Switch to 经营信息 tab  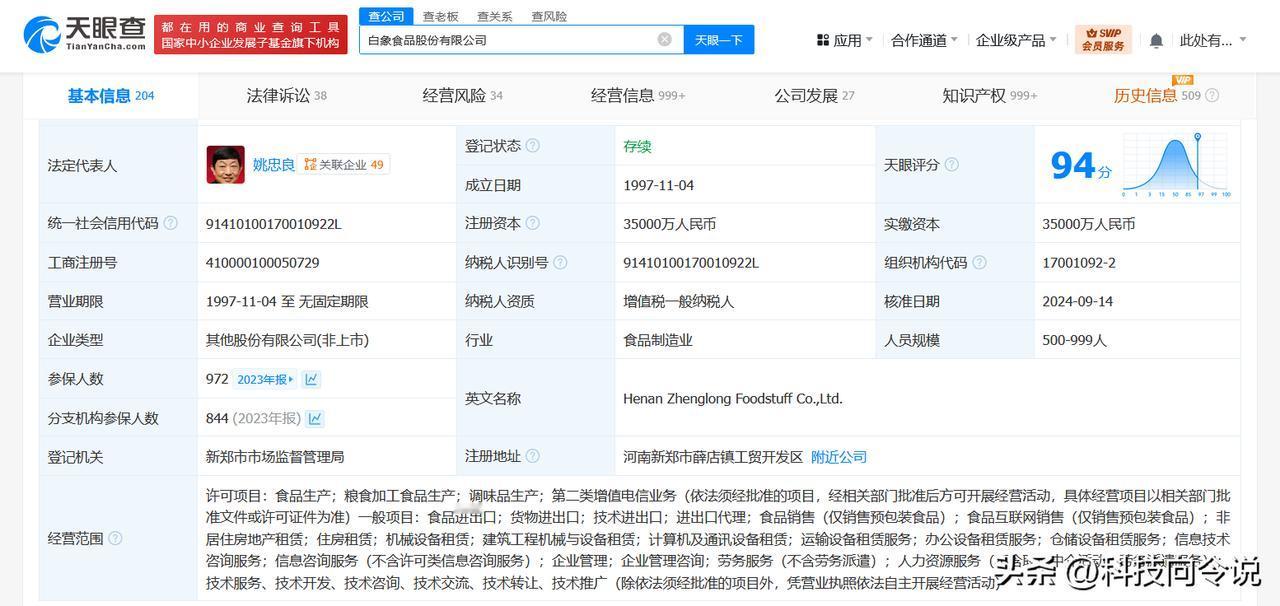pos(638,96)
